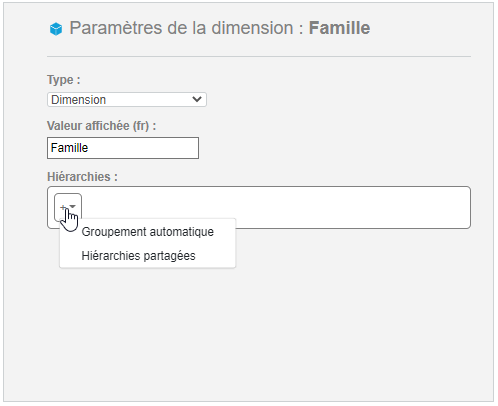Viewport: 498px width, 406px height.
Task: Select Groupement automatique from the menu
Action: 147,232
